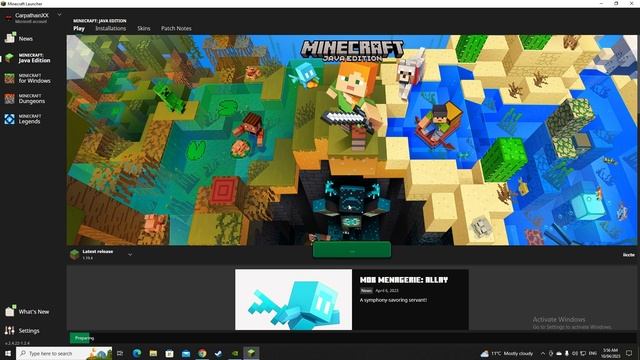Open File Explorer from taskbar
This screenshot has width=640, height=360.
pyautogui.click(x=153, y=353)
